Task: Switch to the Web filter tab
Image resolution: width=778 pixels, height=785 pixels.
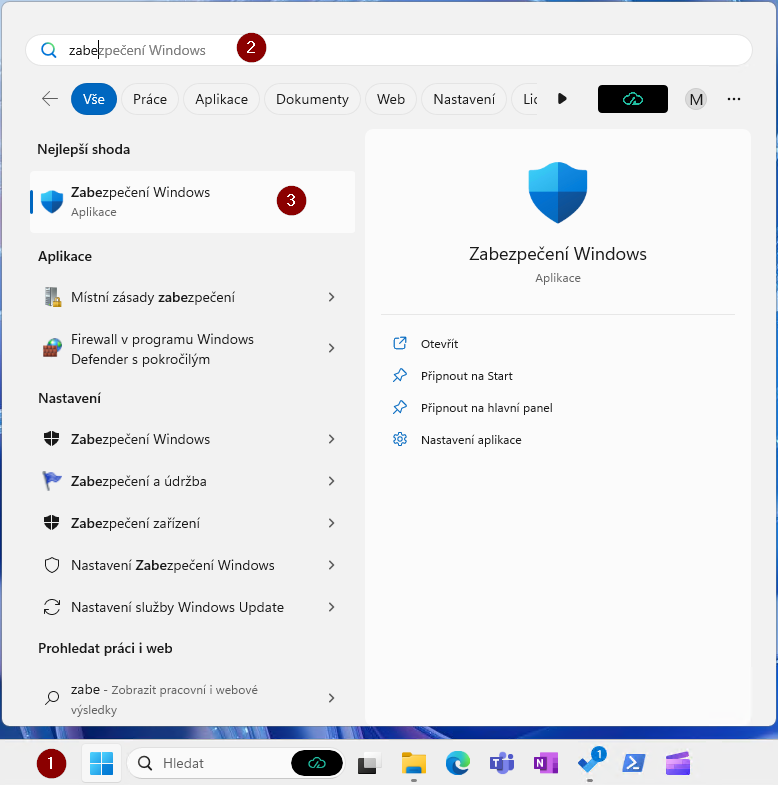Action: [x=391, y=99]
